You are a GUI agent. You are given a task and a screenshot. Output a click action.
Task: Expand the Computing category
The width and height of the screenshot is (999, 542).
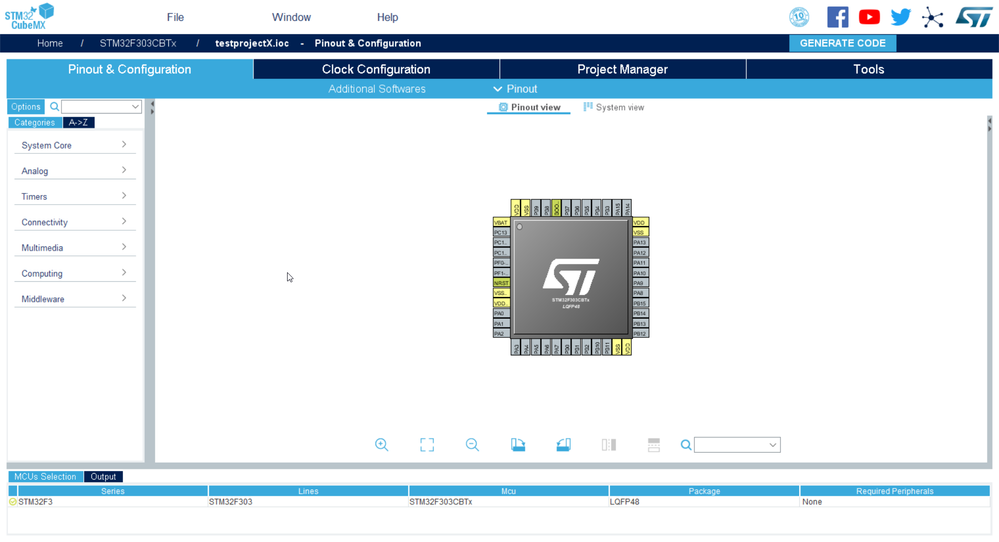74,273
